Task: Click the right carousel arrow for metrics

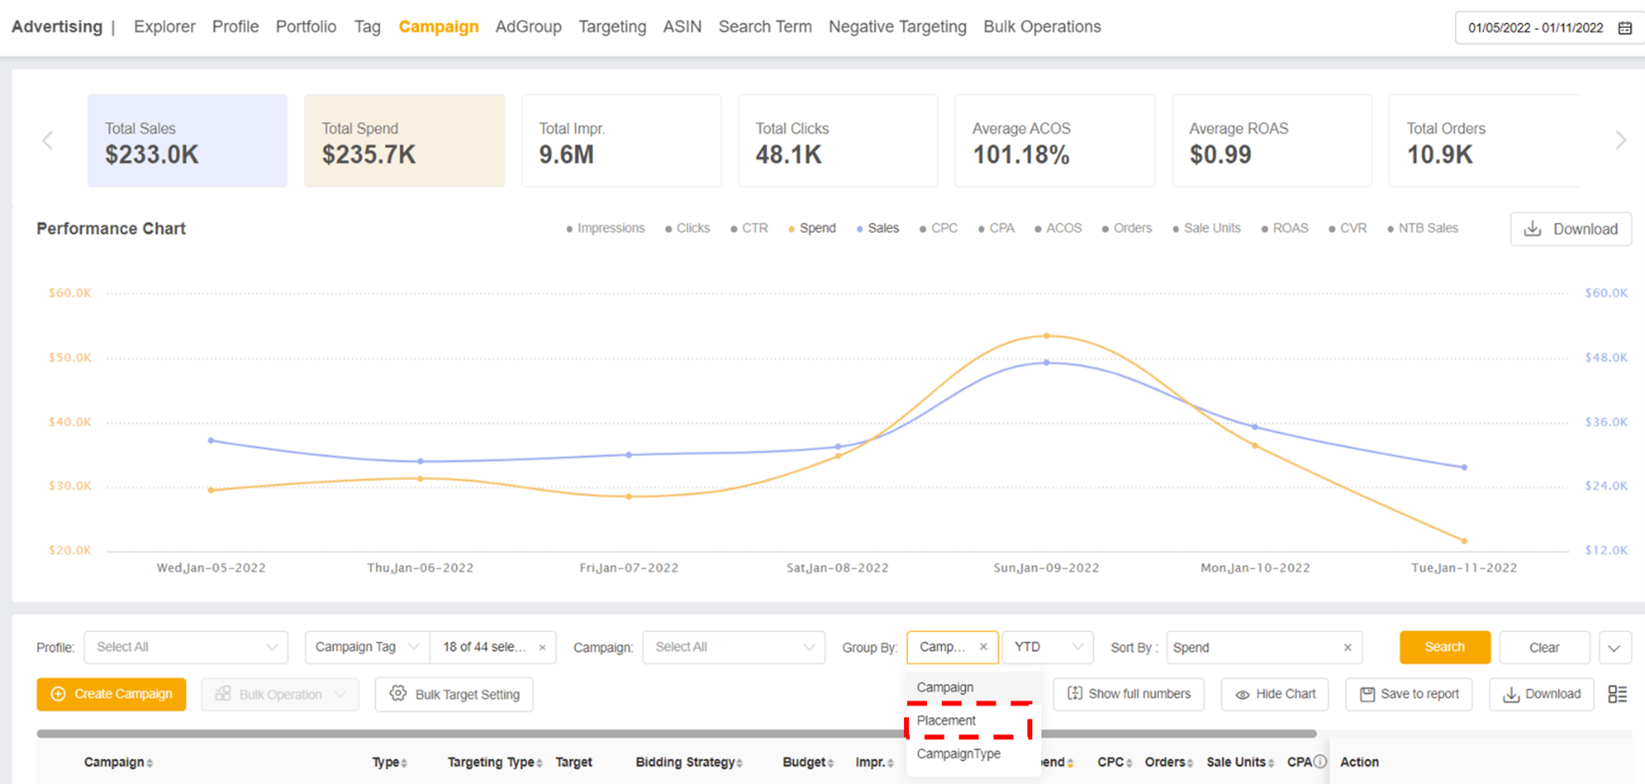Action: coord(1620,141)
